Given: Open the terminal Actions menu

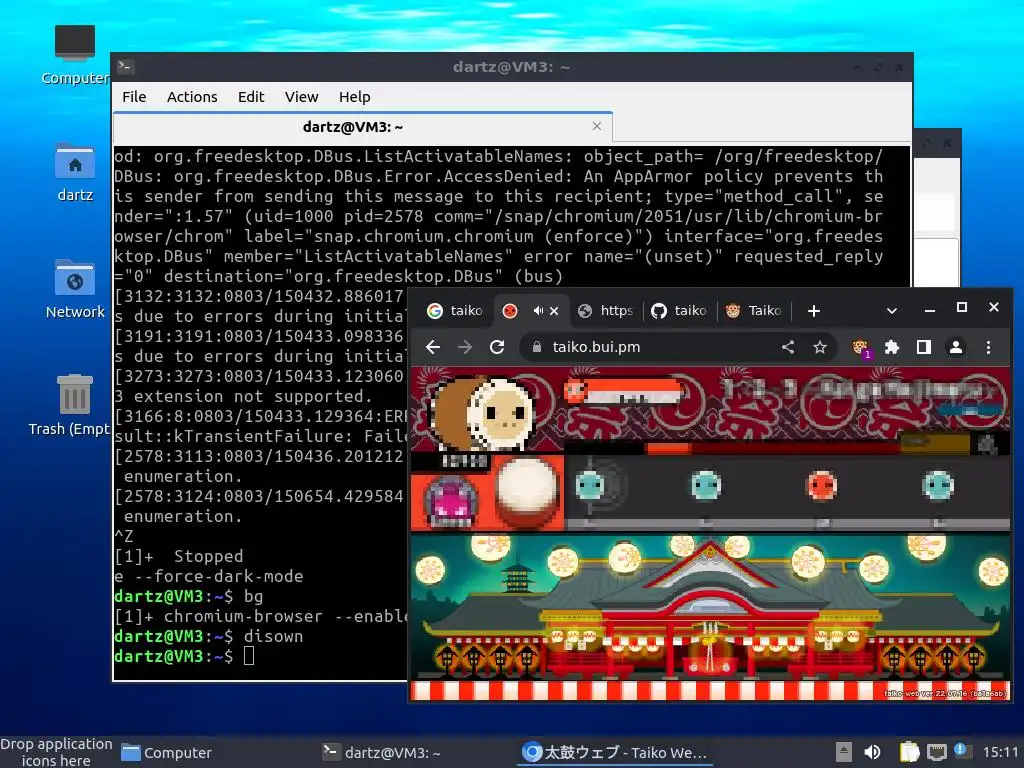Looking at the screenshot, I should point(192,97).
